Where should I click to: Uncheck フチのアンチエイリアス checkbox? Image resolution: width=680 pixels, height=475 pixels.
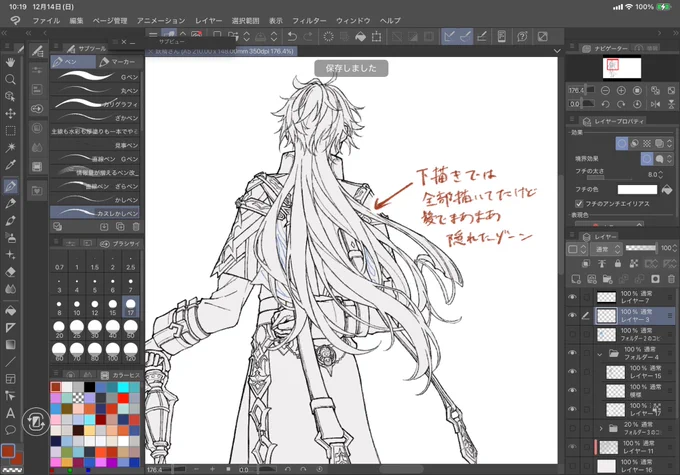point(579,203)
